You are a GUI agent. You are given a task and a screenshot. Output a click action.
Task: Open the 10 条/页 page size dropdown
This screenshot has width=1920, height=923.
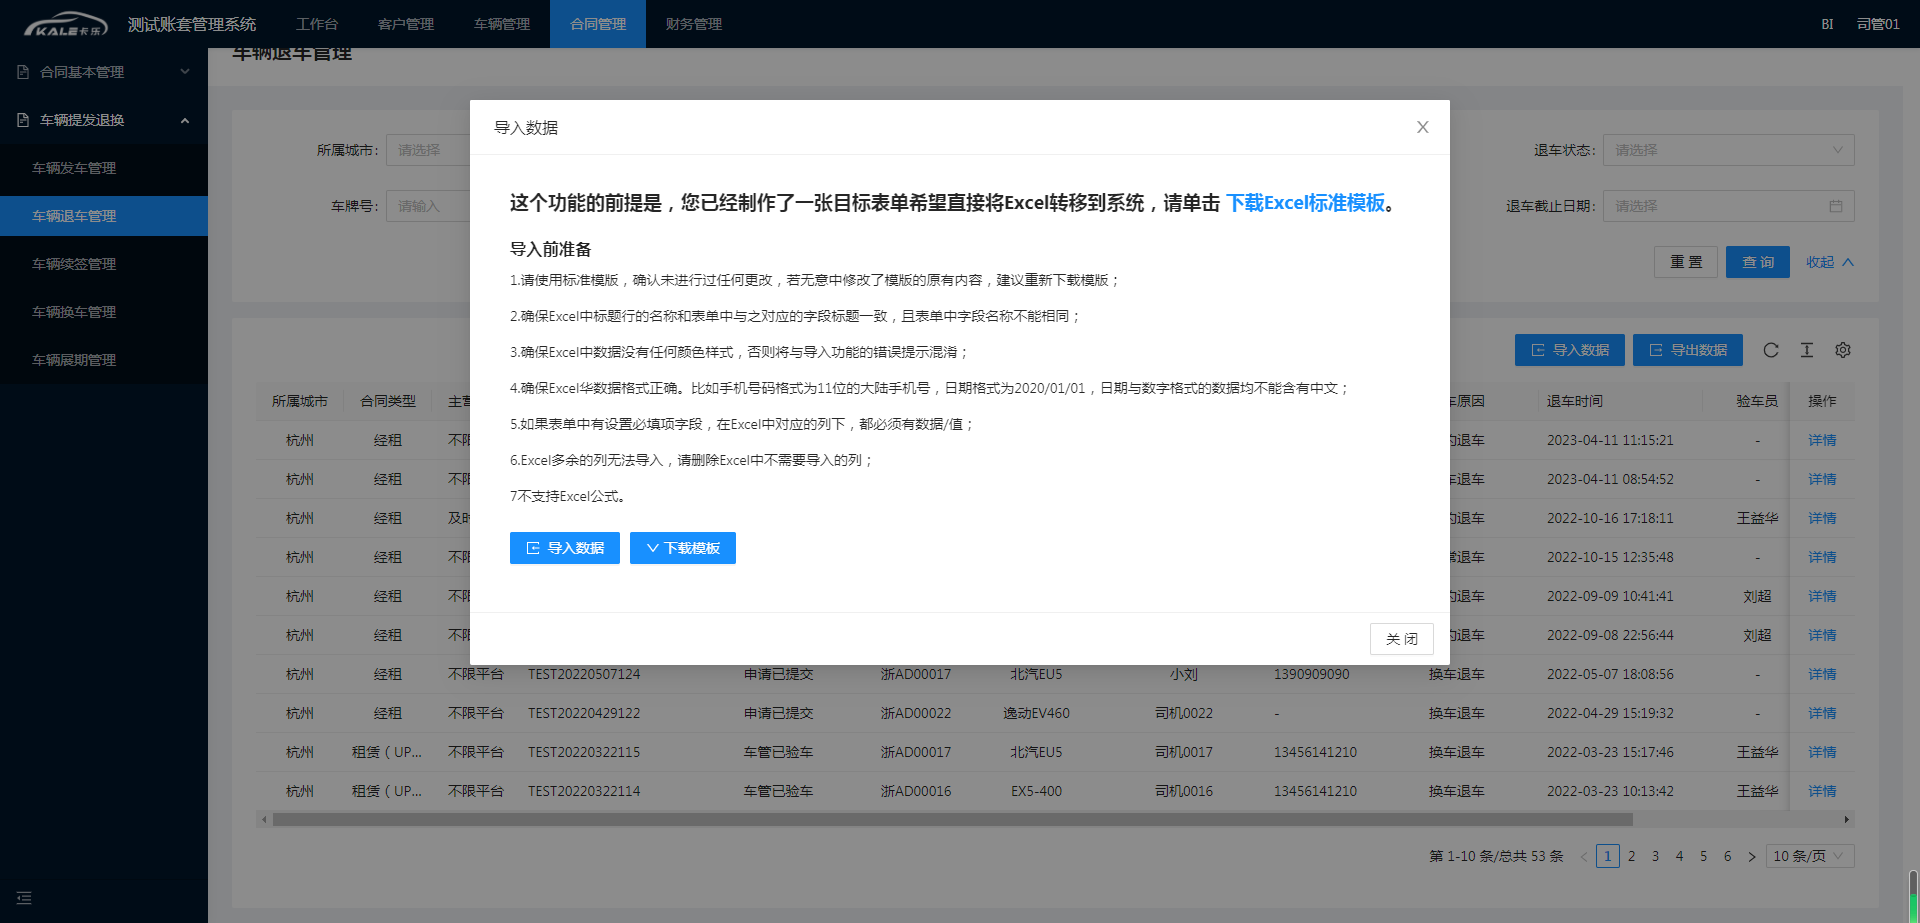click(x=1809, y=856)
